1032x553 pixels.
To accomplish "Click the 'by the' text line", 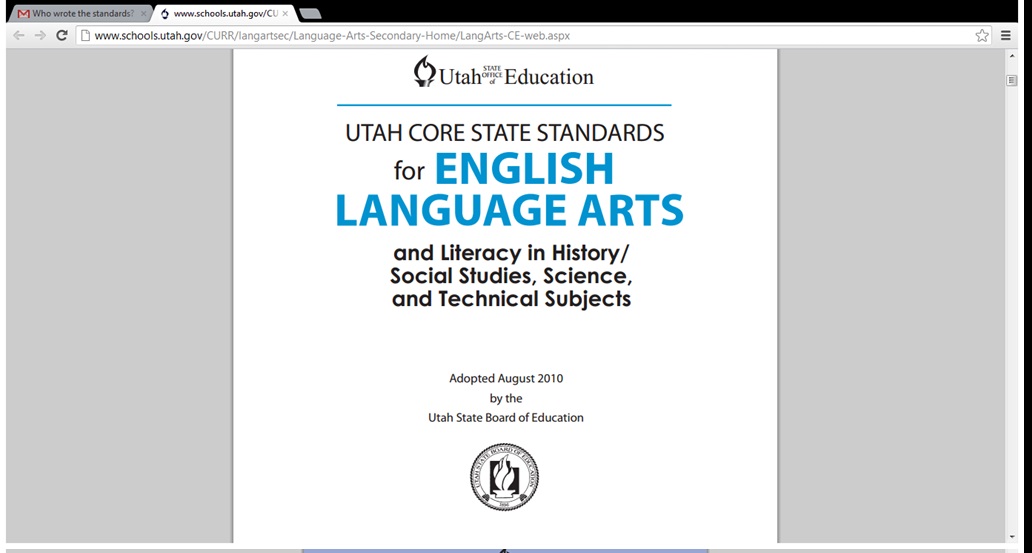I will (x=506, y=398).
